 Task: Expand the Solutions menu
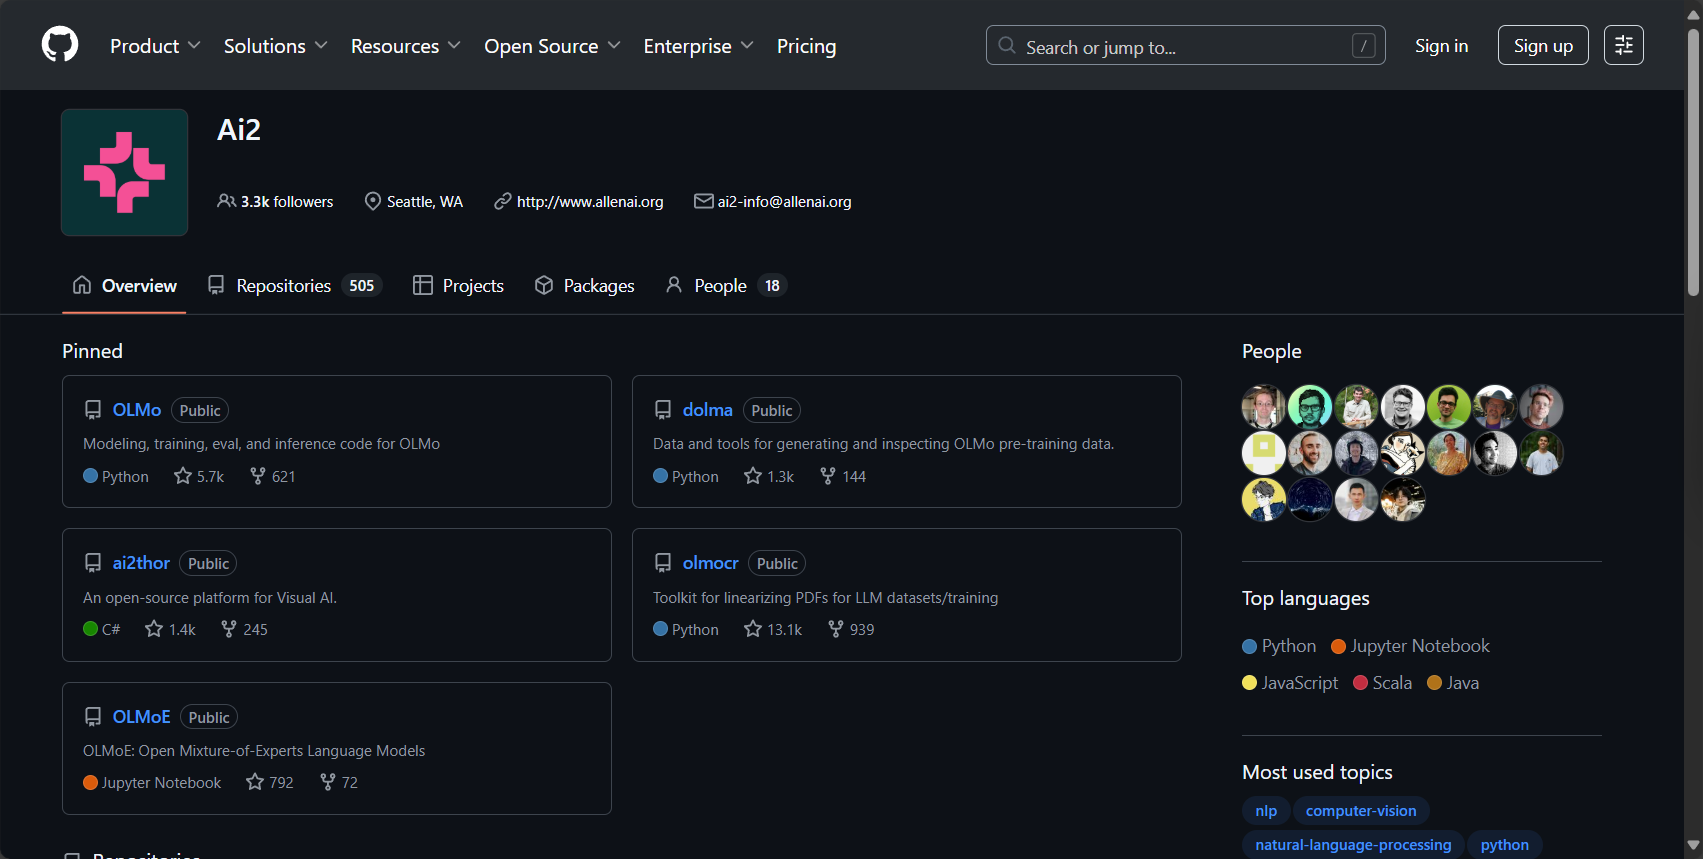[275, 46]
